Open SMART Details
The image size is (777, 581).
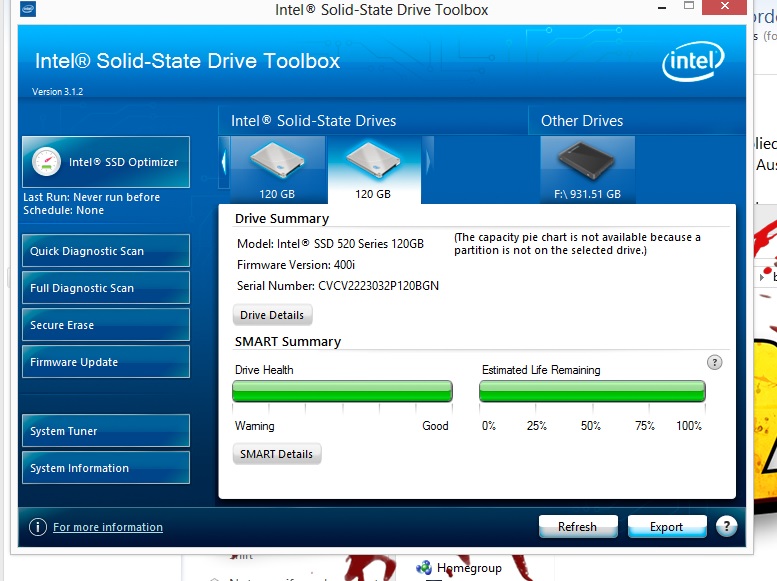pos(277,454)
